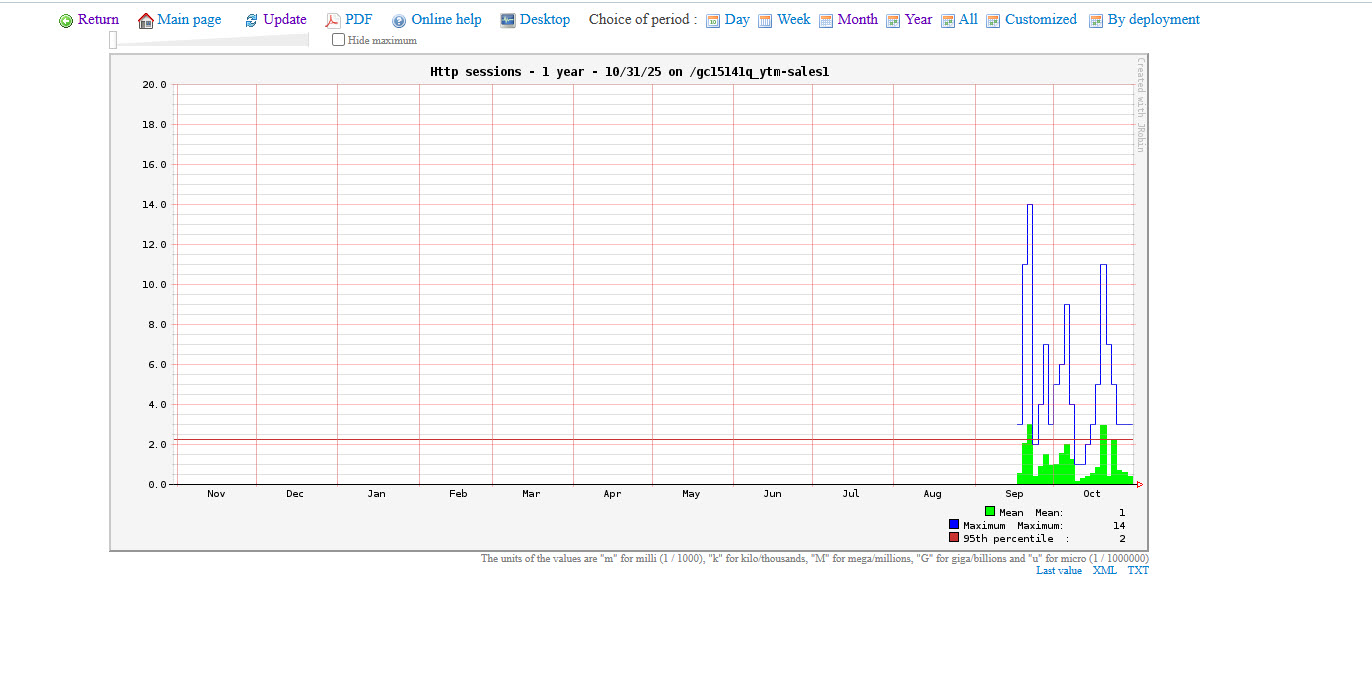The height and width of the screenshot is (673, 1372).
Task: Click the graph zoom slider handle
Action: click(x=113, y=40)
